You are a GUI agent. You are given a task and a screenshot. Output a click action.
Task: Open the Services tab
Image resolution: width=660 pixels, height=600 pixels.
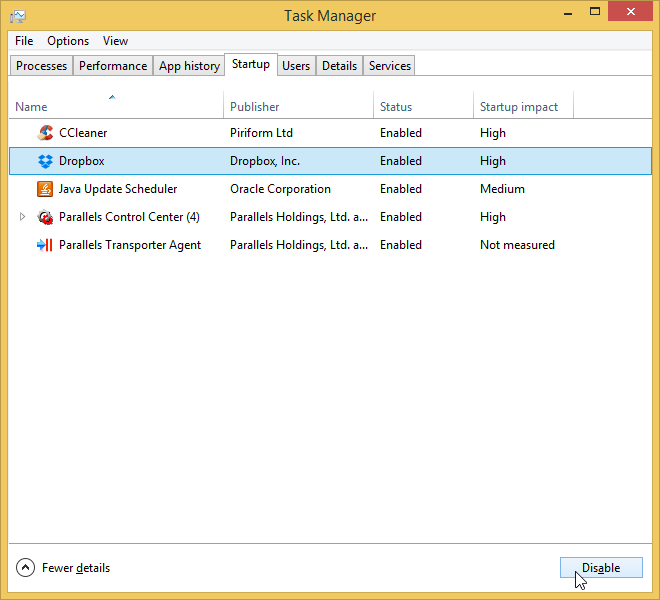tap(389, 66)
